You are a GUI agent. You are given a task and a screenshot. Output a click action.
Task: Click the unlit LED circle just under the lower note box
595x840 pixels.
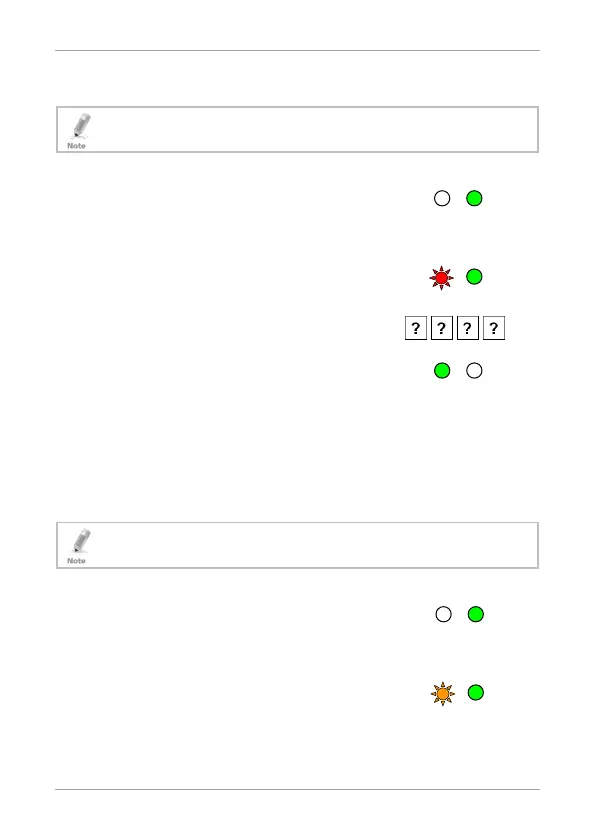pyautogui.click(x=443, y=614)
